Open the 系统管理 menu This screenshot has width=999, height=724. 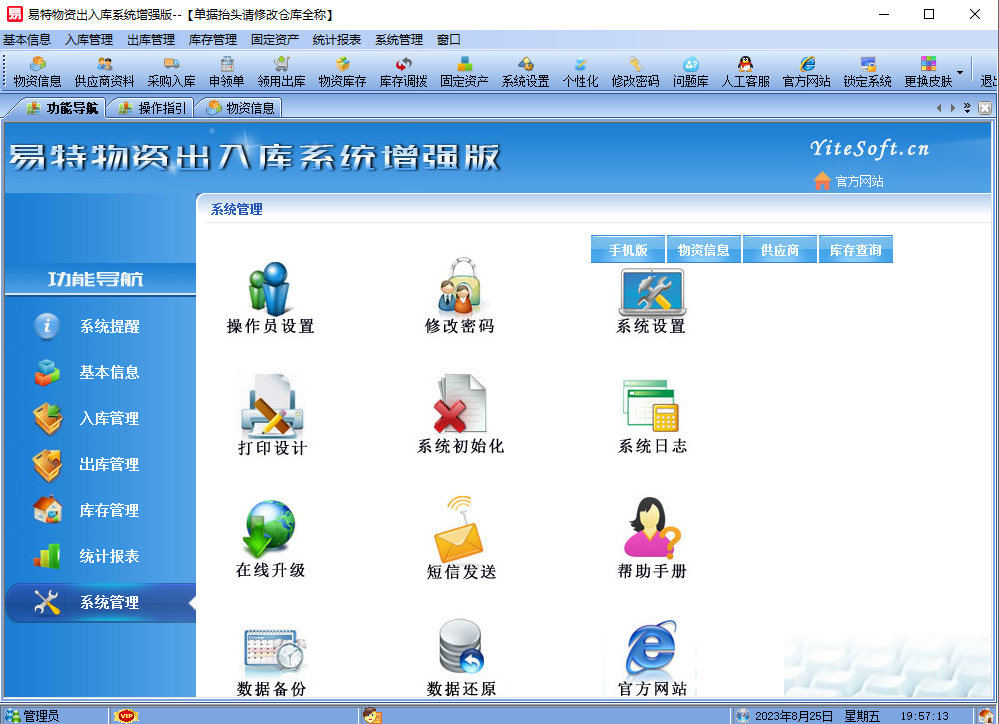pos(399,40)
